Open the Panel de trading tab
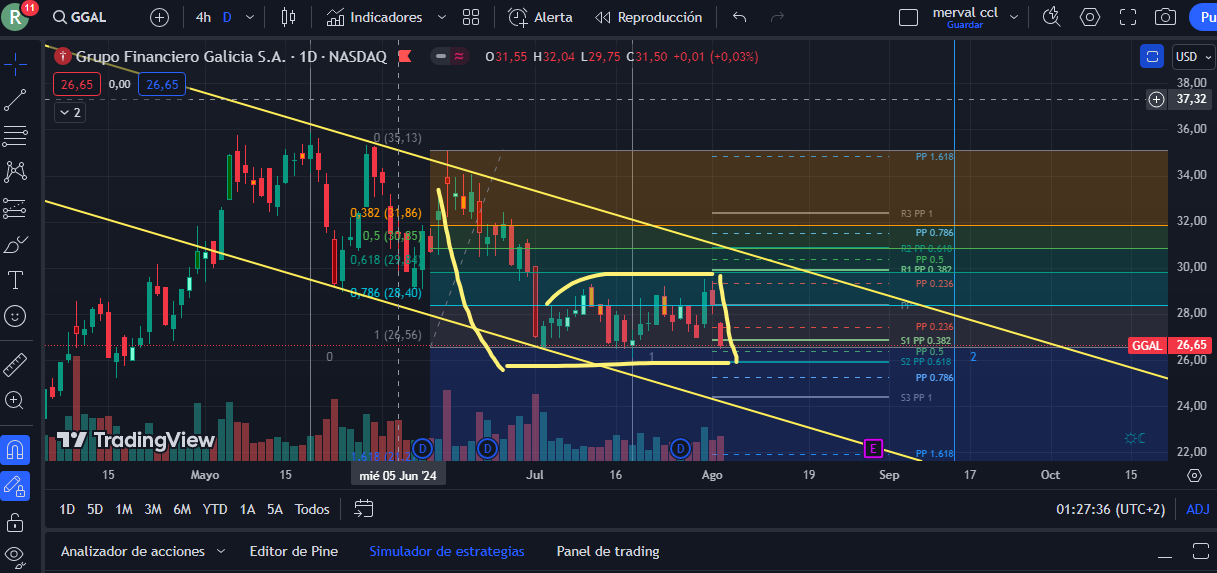The height and width of the screenshot is (573, 1217). click(x=608, y=551)
